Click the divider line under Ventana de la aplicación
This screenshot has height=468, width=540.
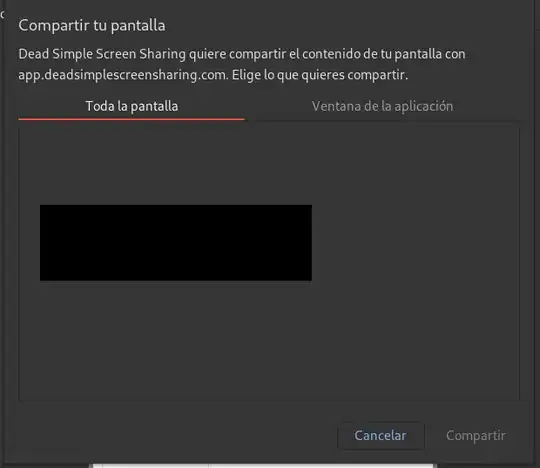[382, 121]
